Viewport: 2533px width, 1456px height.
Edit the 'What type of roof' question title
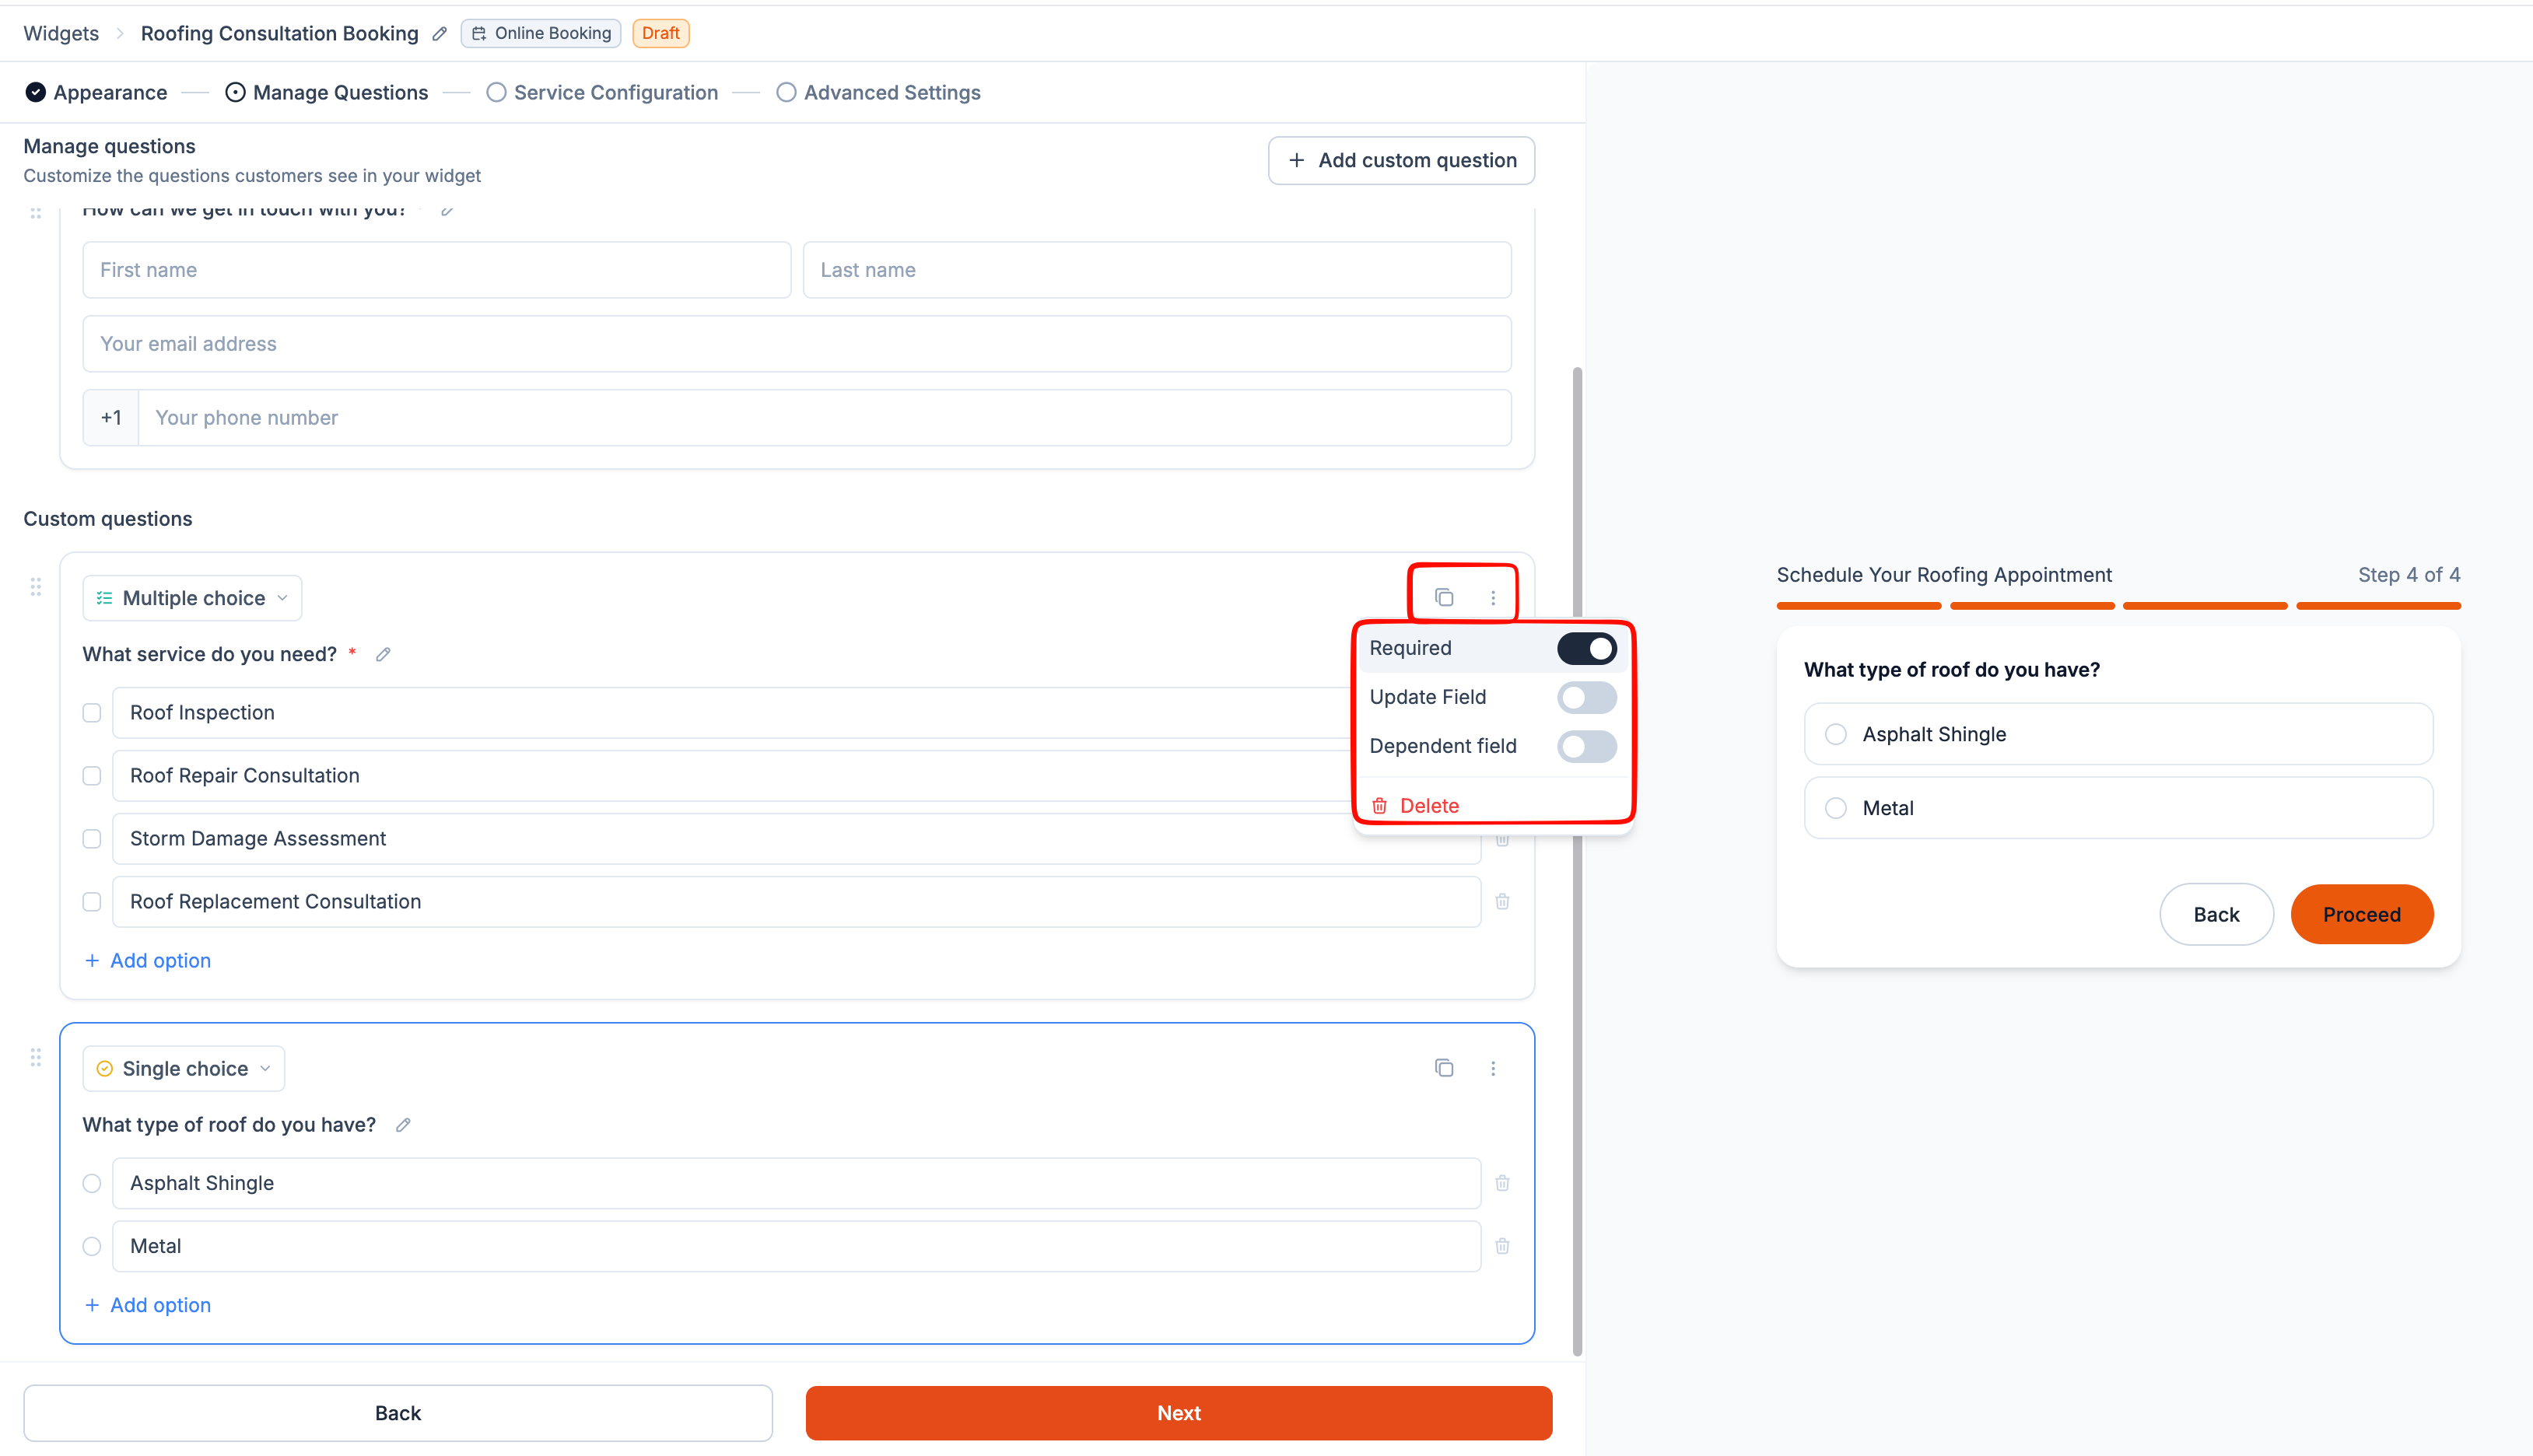403,1125
